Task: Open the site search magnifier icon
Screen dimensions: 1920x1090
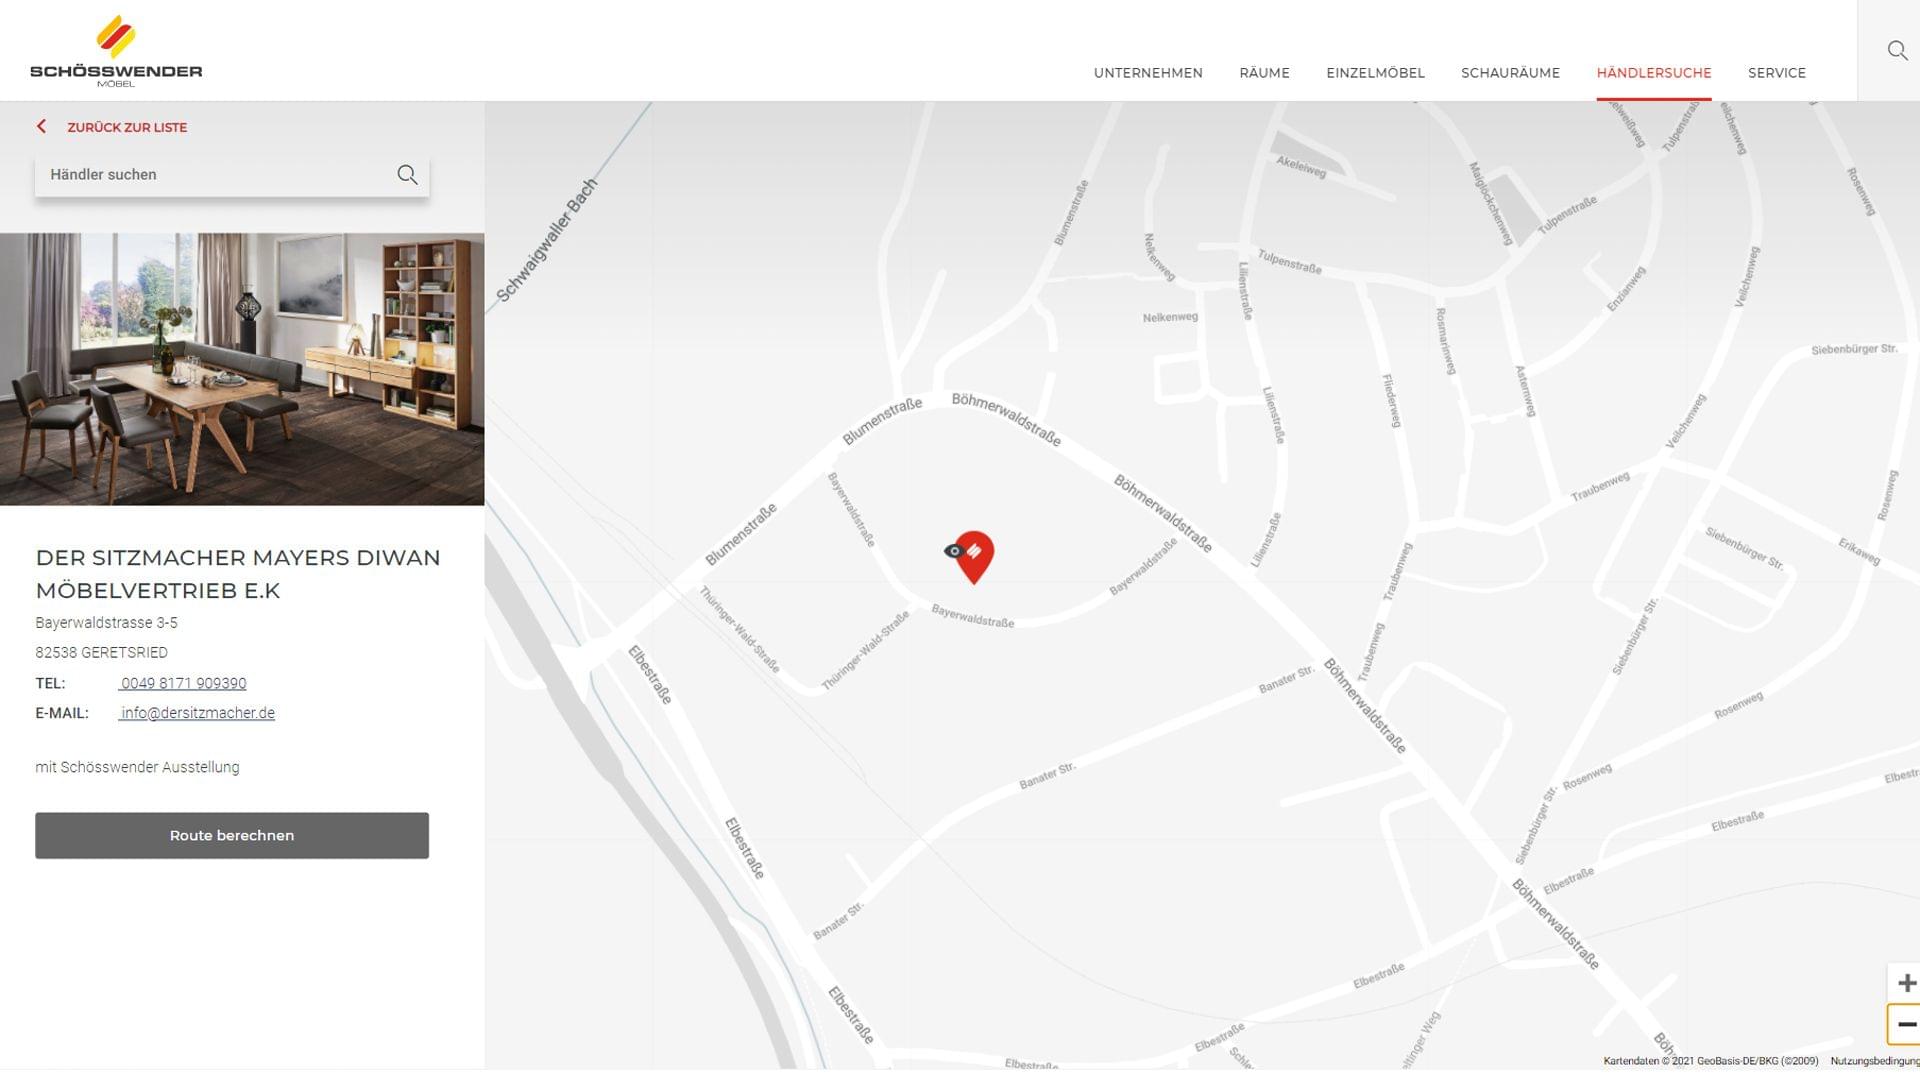Action: (x=1896, y=50)
